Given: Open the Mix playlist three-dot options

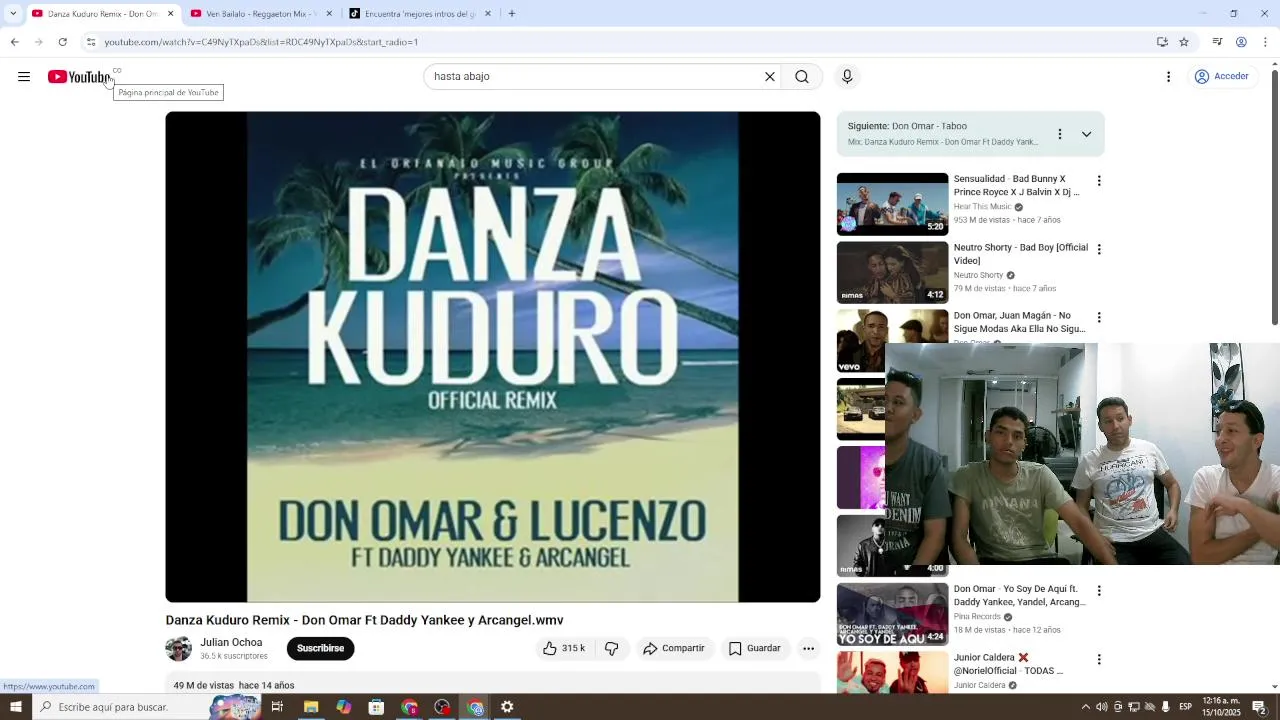Looking at the screenshot, I should coord(1060,134).
